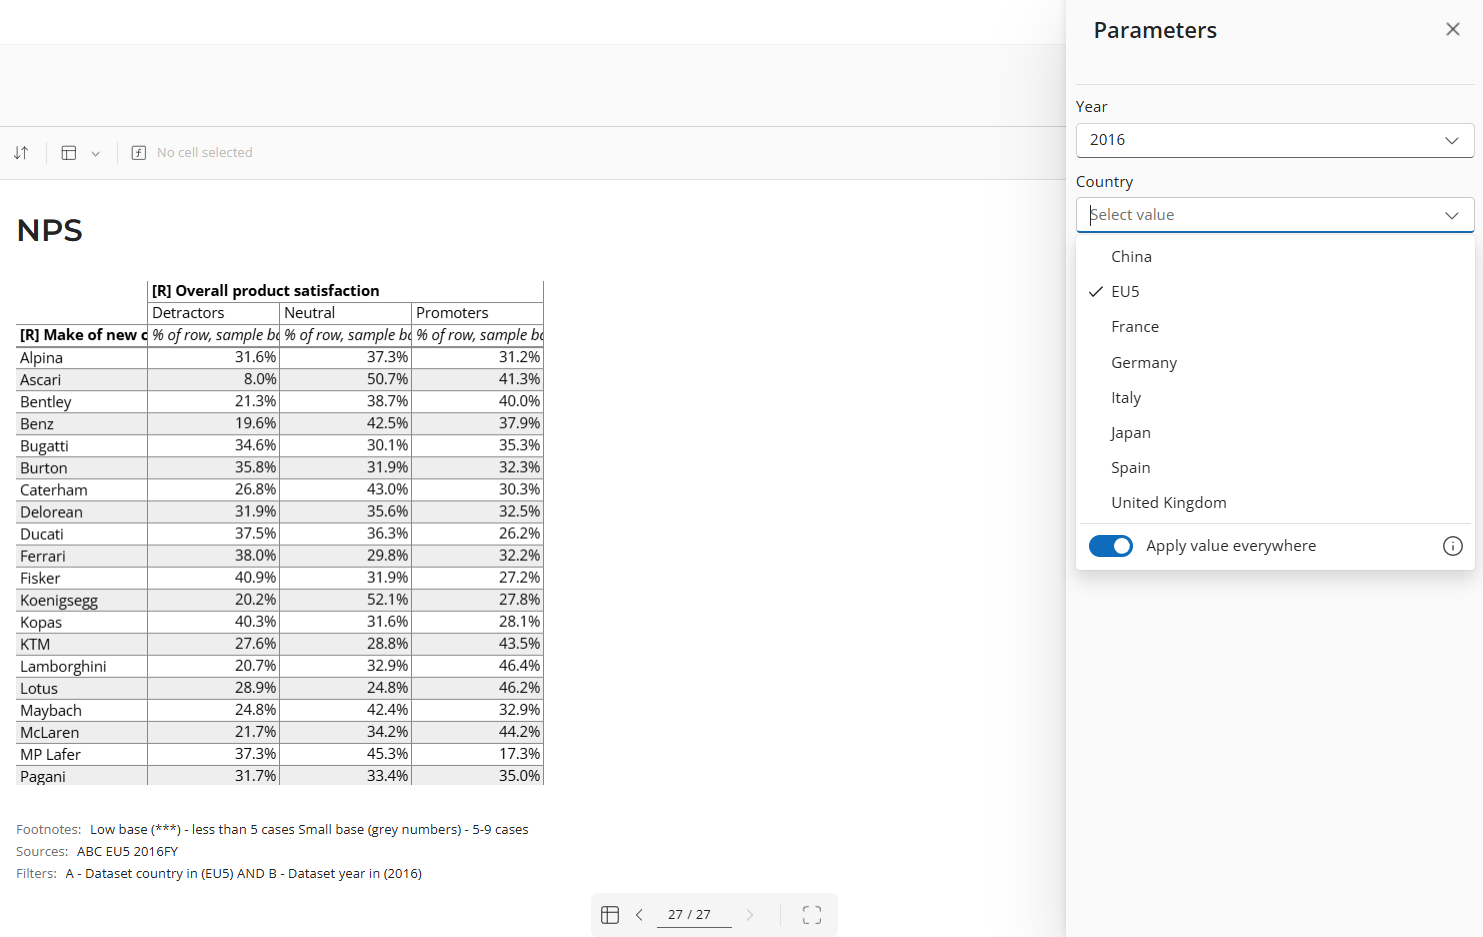Image resolution: width=1483 pixels, height=937 pixels.
Task: Go to the next page
Action: tap(750, 915)
